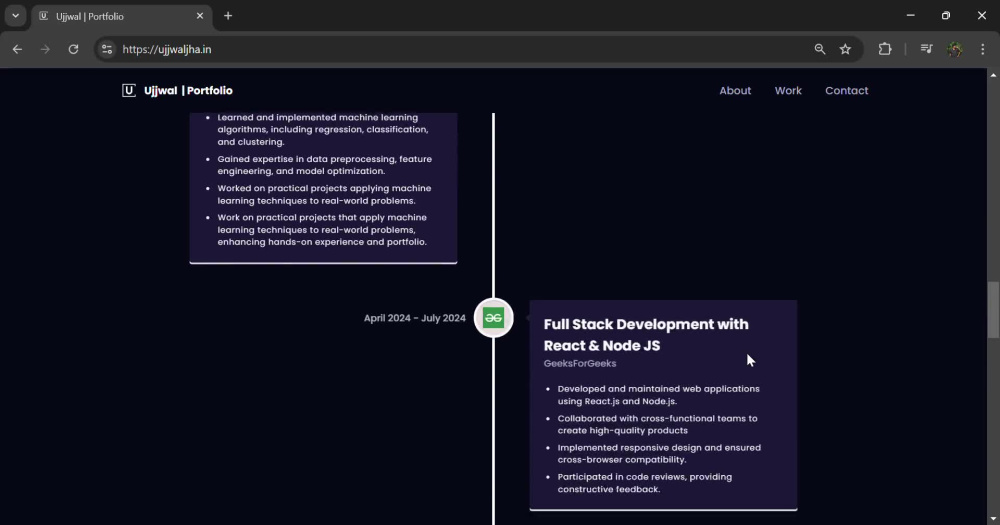Open the tab search dropdown arrow

click(15, 16)
